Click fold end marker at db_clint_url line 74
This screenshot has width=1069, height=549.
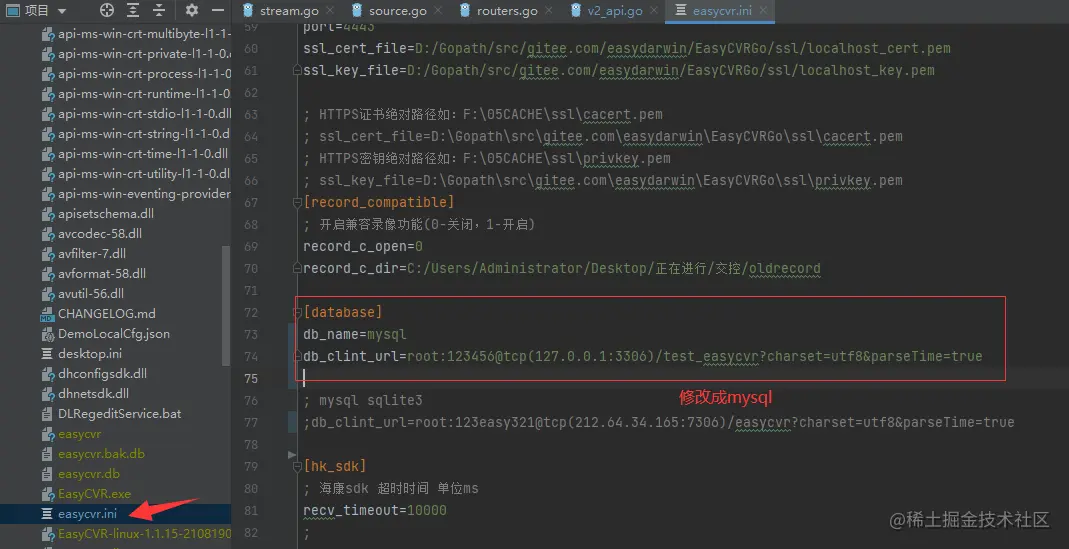(297, 356)
